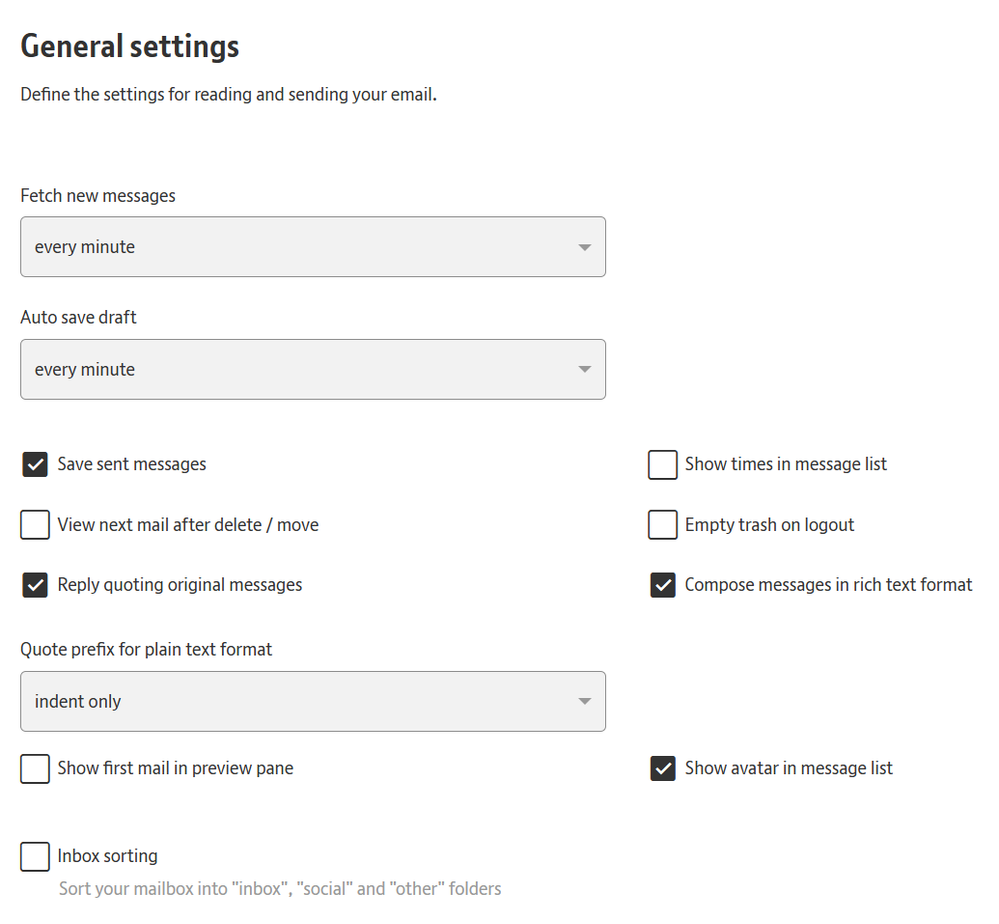Click the arrow icon in Quote prefix field
Viewport: 999px width, 924px height.
[585, 702]
